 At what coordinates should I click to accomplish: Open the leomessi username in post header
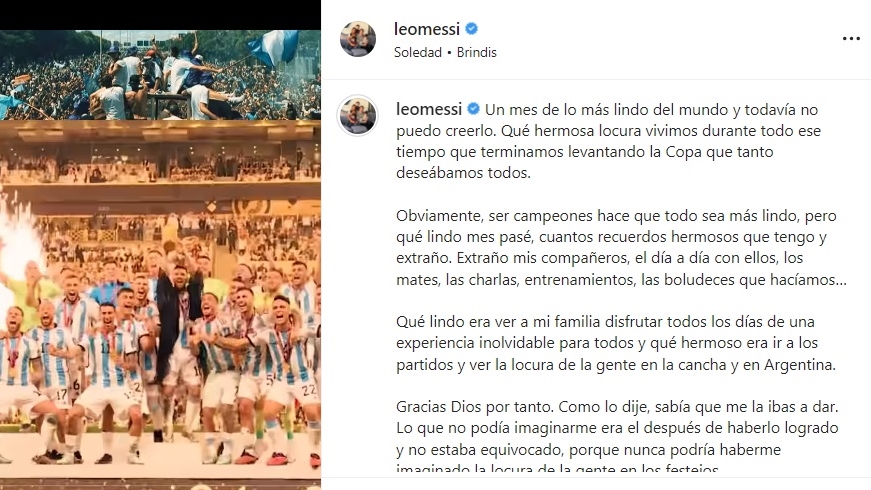[427, 29]
